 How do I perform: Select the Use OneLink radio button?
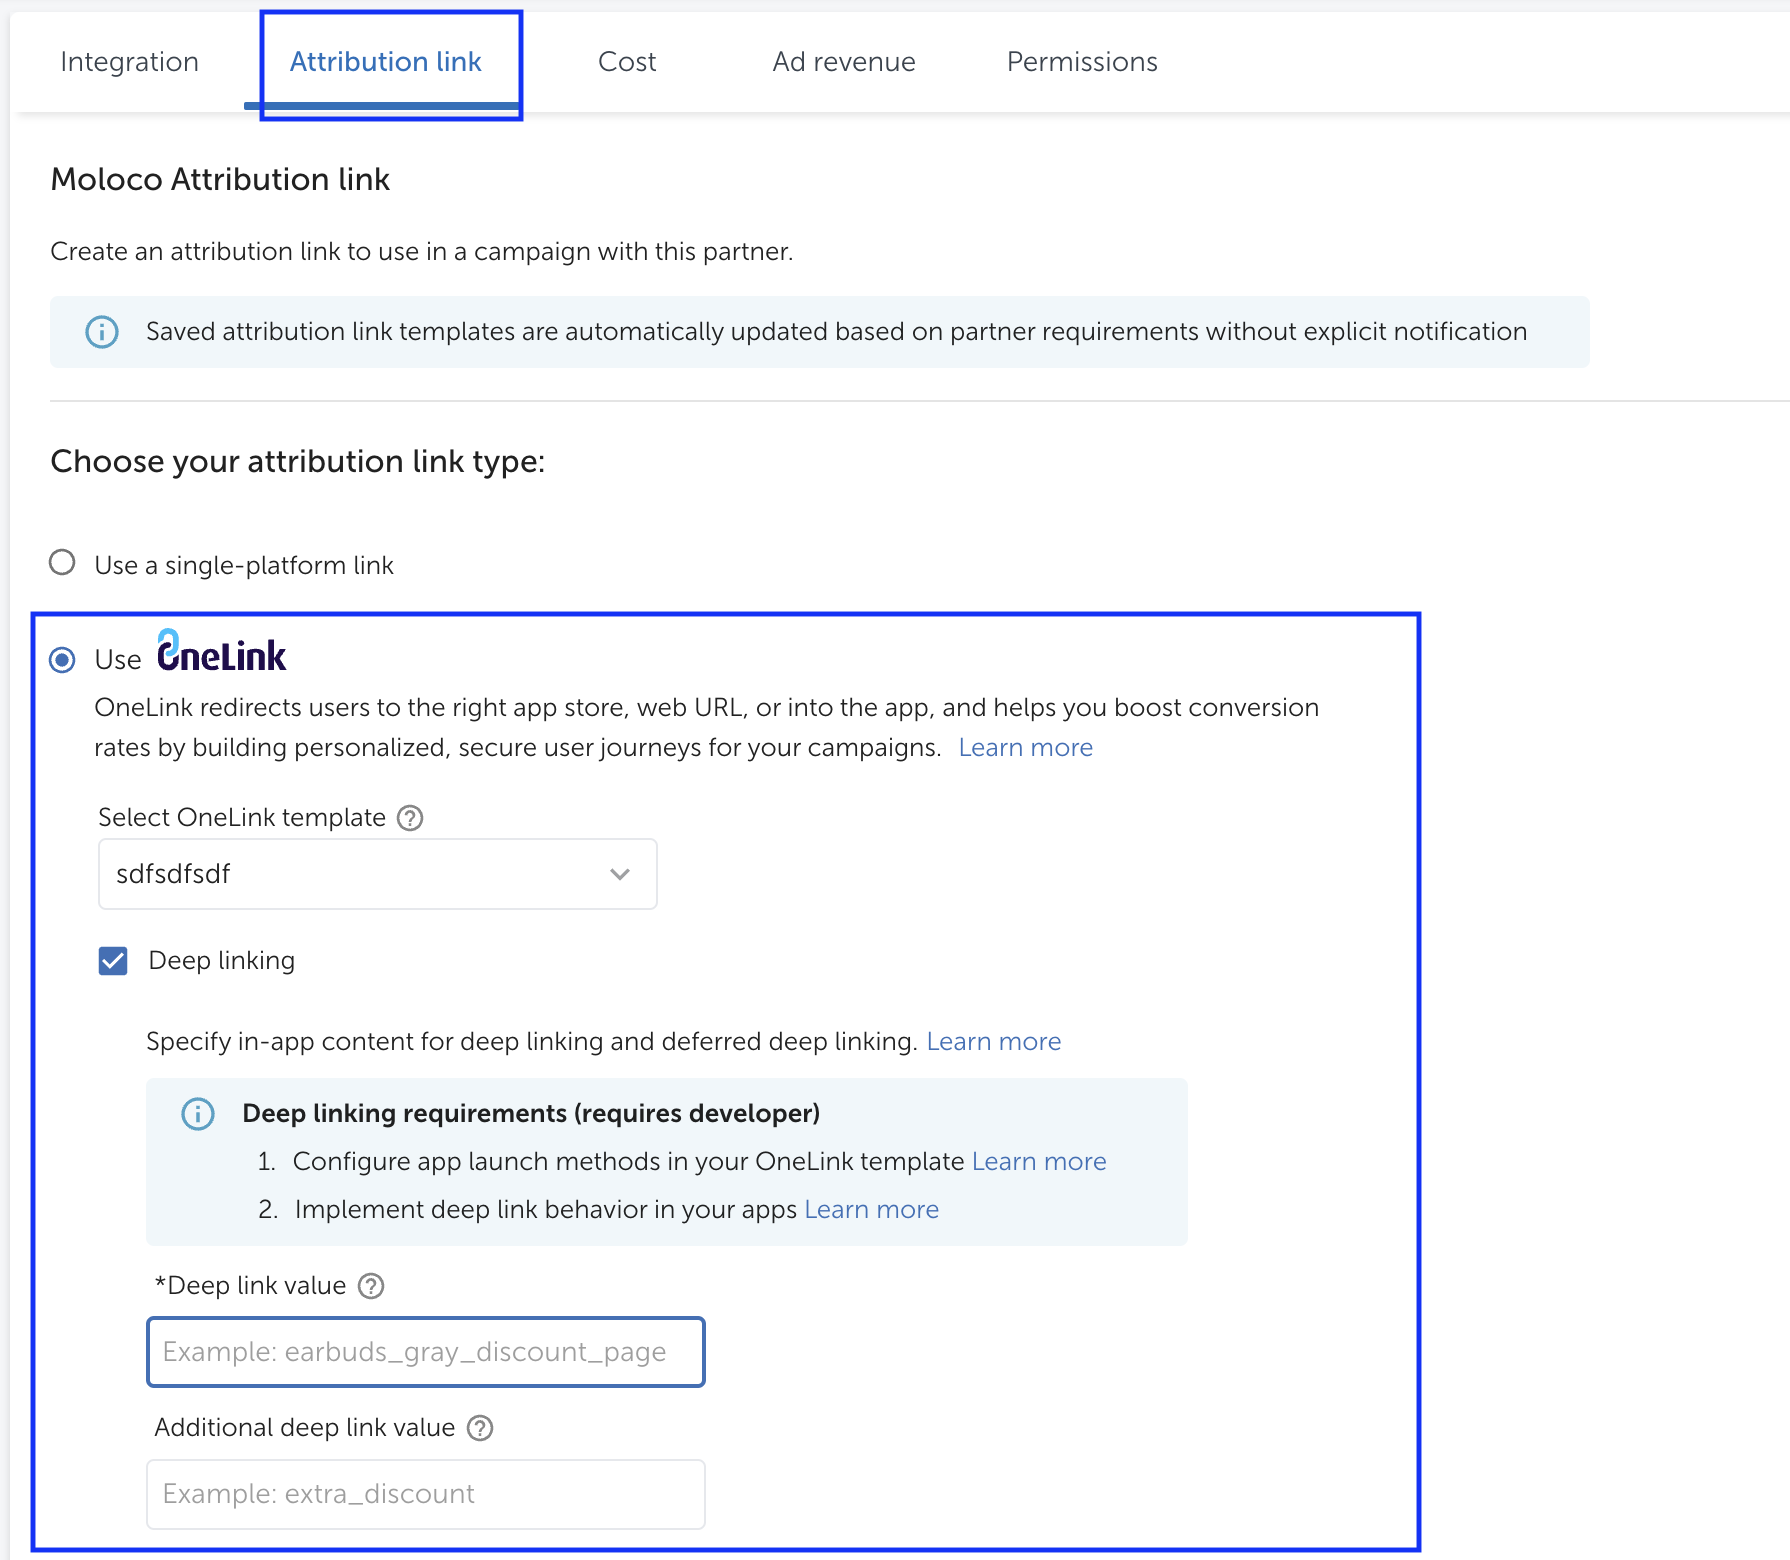[62, 660]
